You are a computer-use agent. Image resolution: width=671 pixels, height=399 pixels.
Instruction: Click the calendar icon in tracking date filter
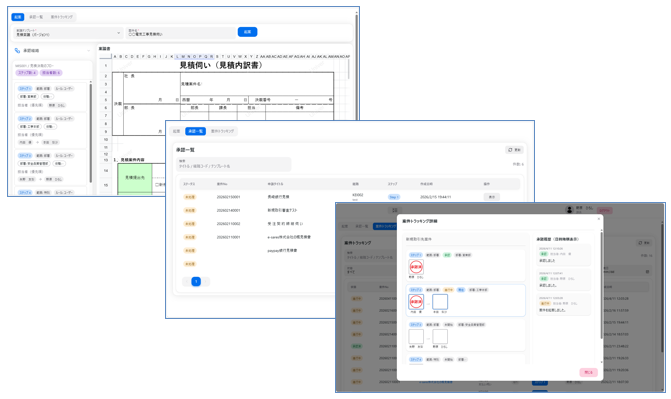coord(647,271)
